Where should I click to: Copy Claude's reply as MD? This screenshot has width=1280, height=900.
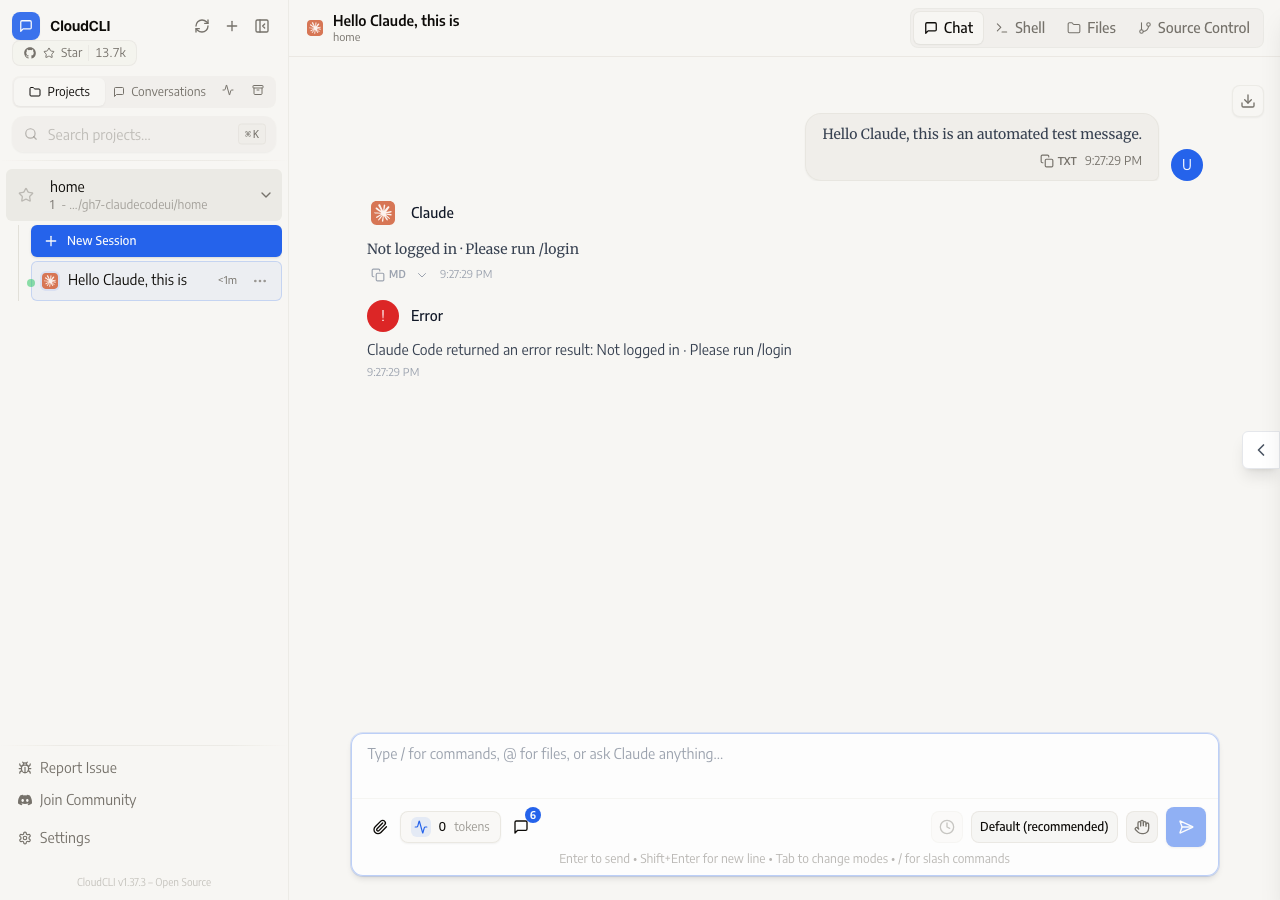point(388,274)
